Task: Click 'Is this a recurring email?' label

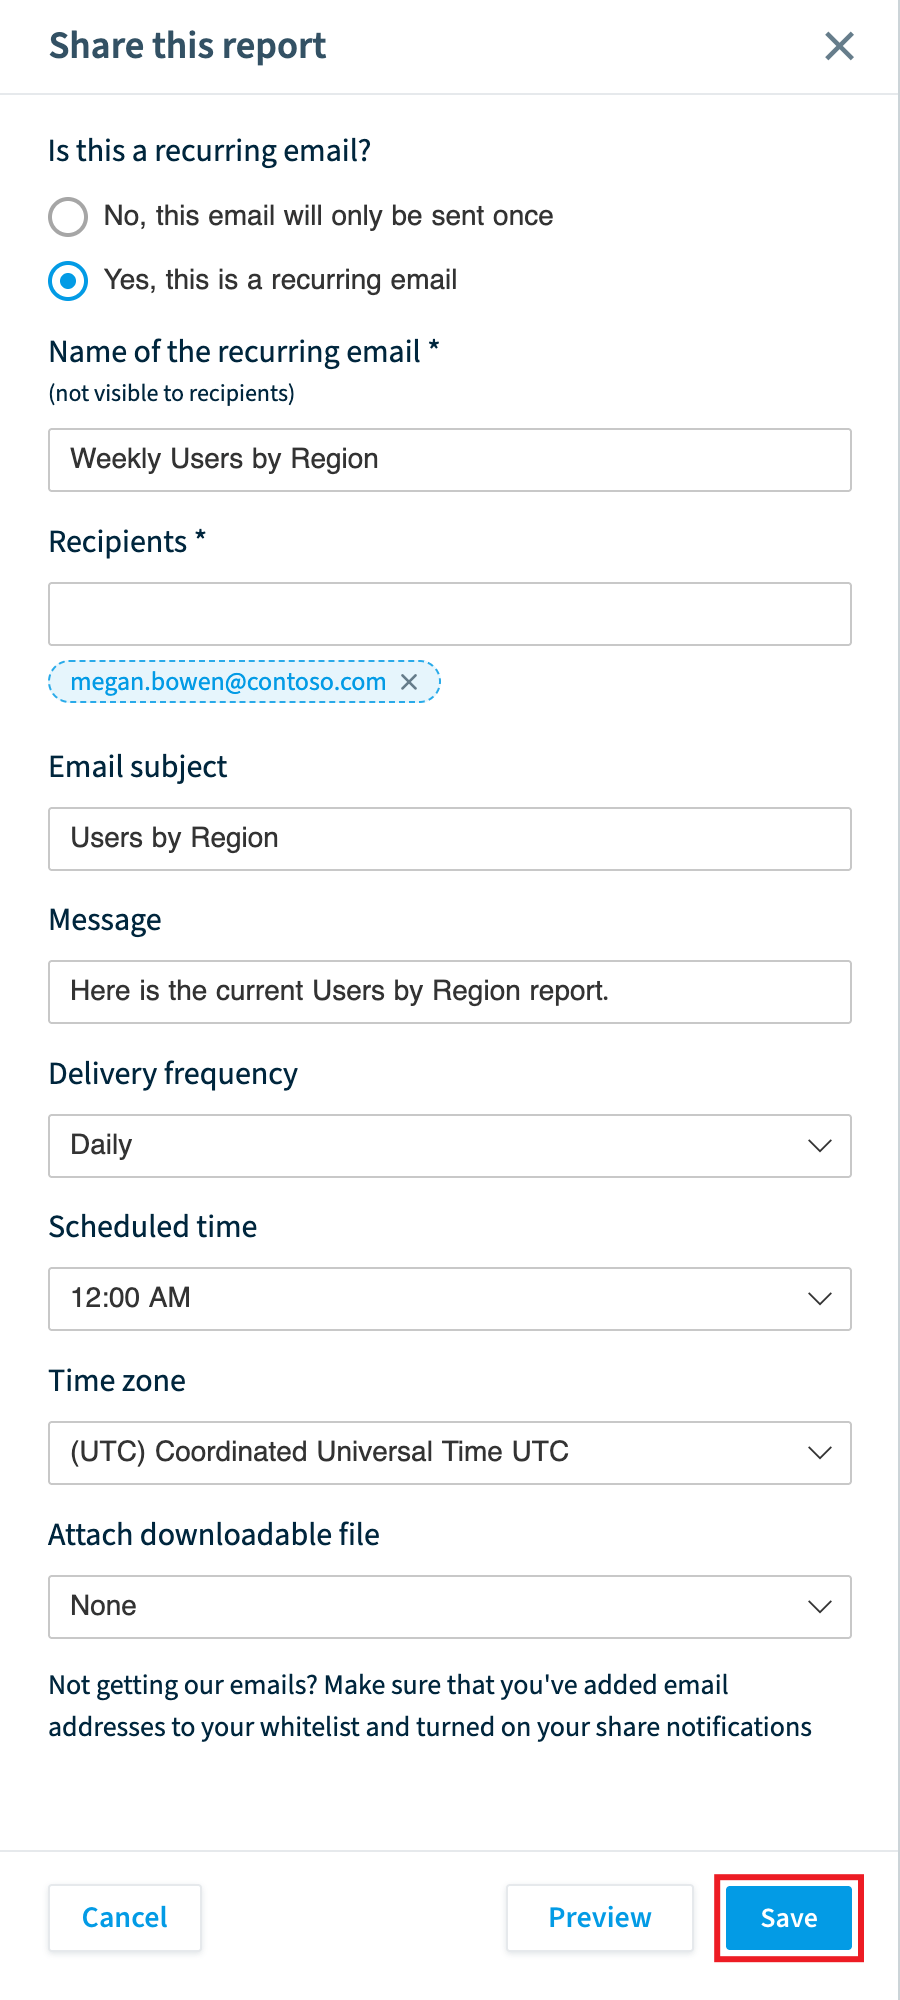Action: (x=210, y=151)
